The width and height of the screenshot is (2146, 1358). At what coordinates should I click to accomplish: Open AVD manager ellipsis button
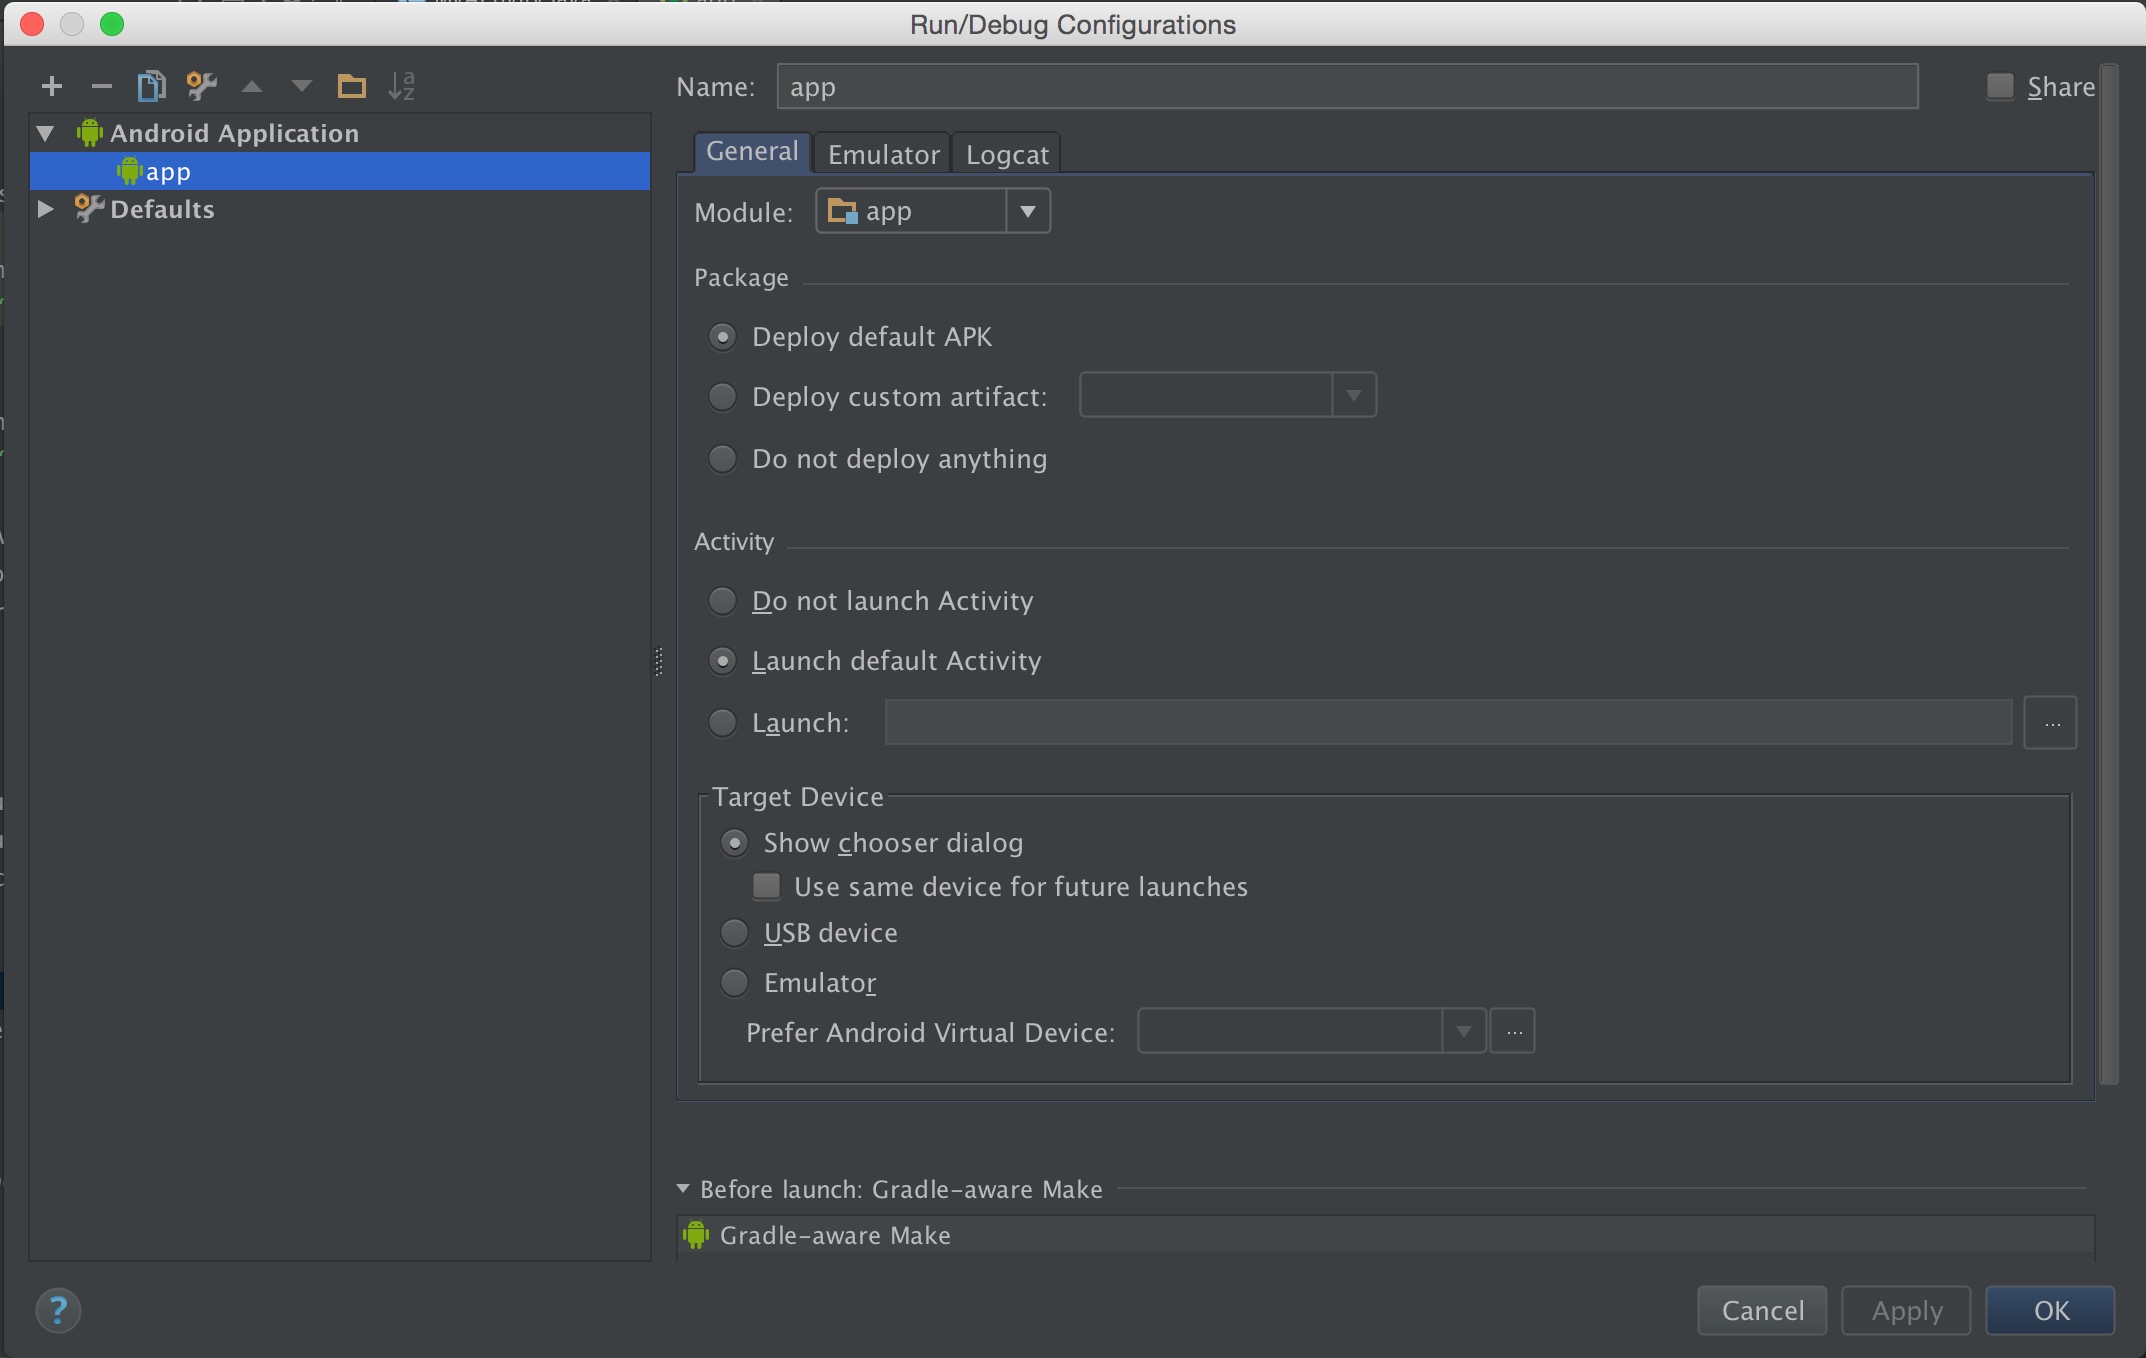point(1513,1031)
